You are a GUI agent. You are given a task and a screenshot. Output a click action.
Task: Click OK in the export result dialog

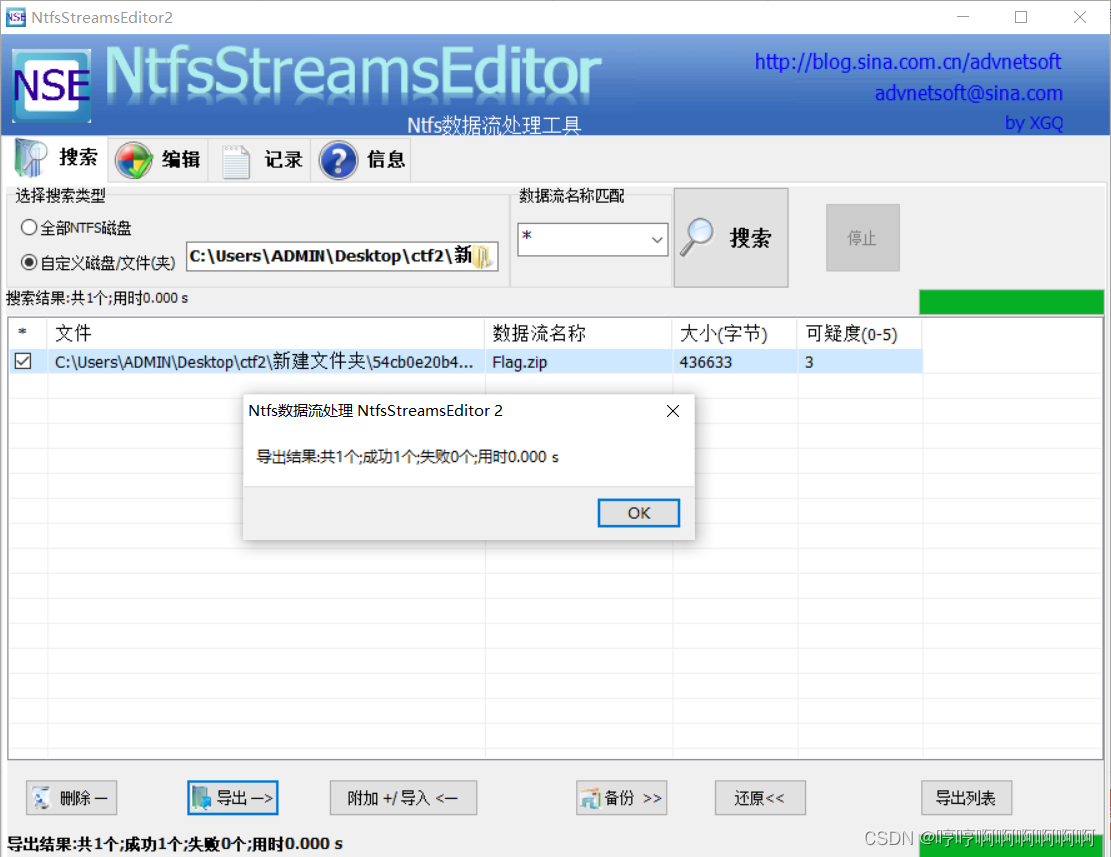[x=638, y=513]
